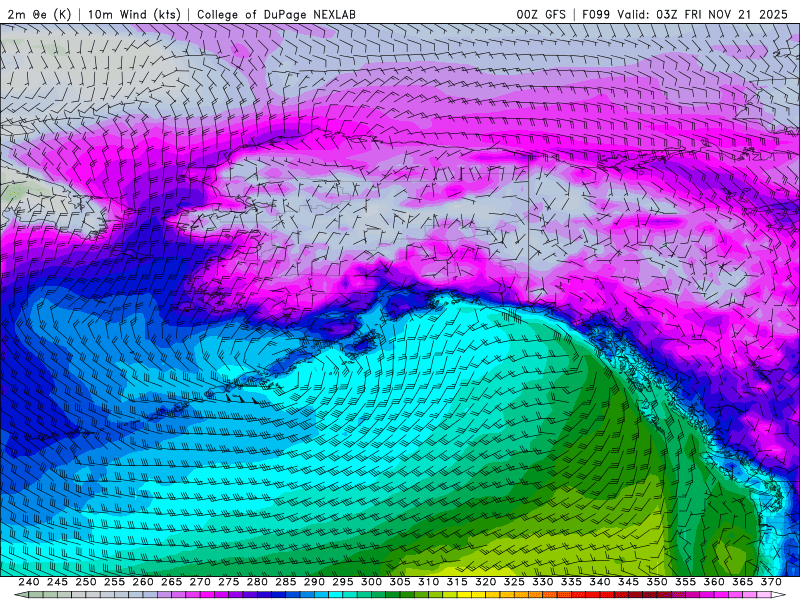This screenshot has height=600, width=800.
Task: Click the "03Z FRI NOV 21 2025" valid time
Action: [722, 14]
